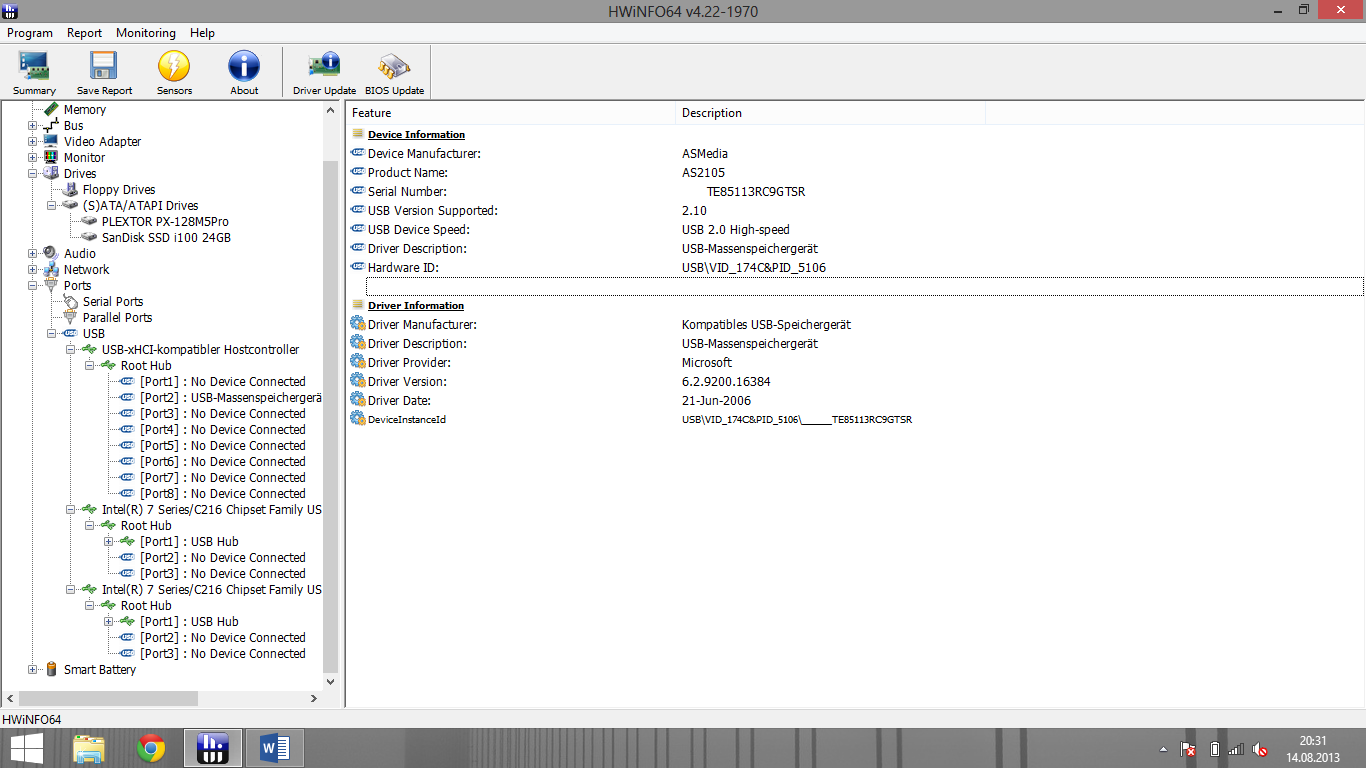Open the Monitoring menu
Screen dimensions: 1366x768
point(146,33)
